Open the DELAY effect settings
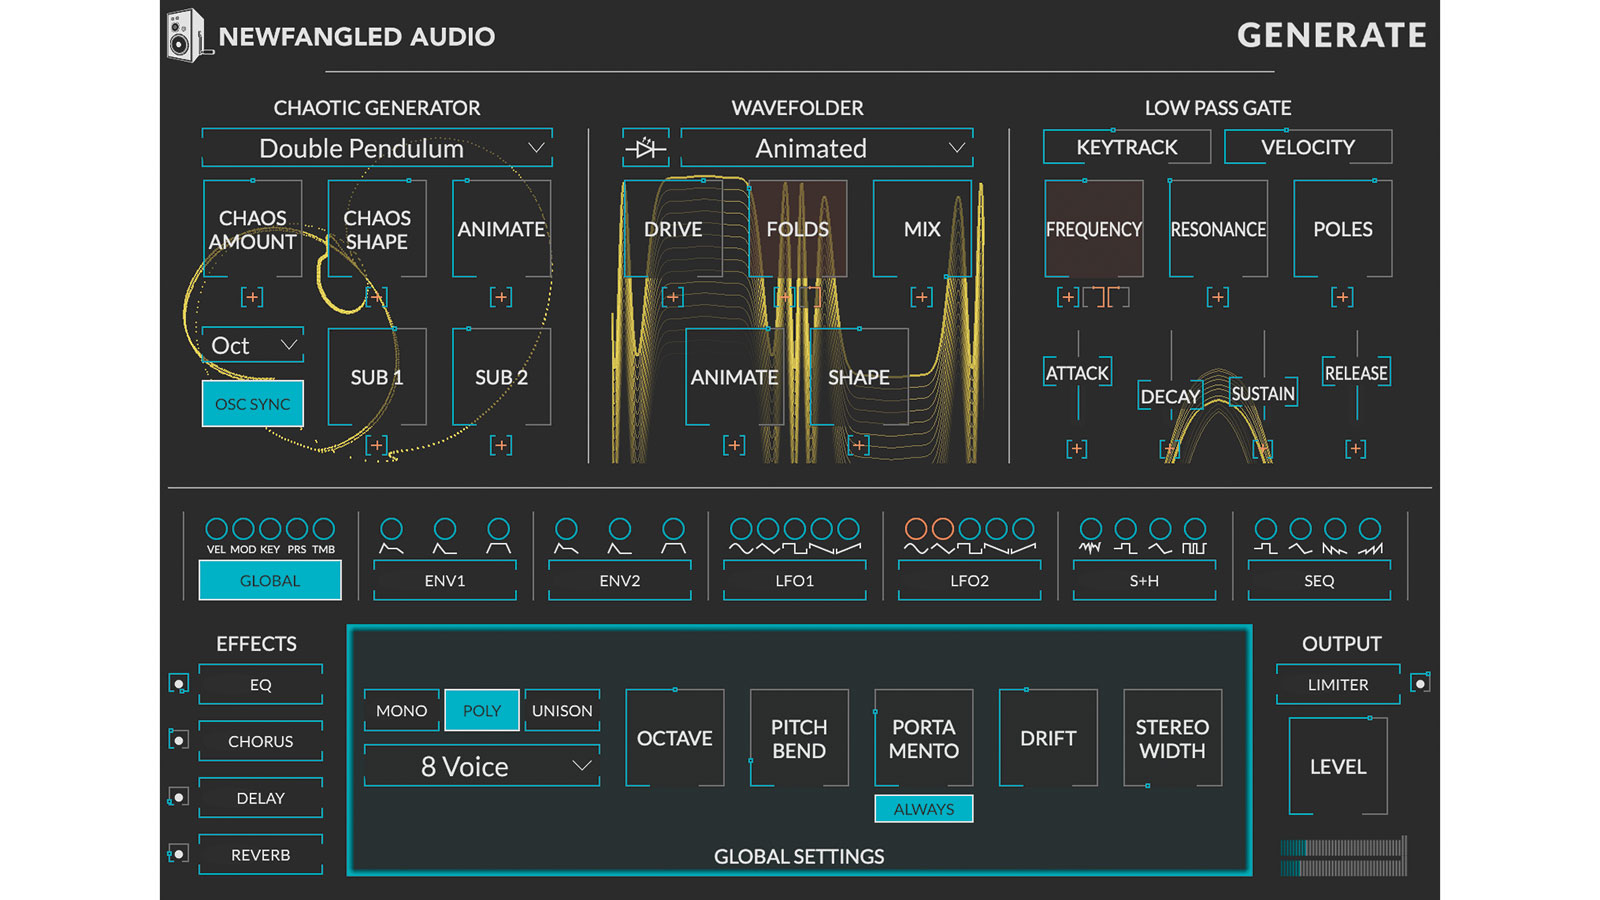Viewport: 1600px width, 900px height. click(x=261, y=798)
